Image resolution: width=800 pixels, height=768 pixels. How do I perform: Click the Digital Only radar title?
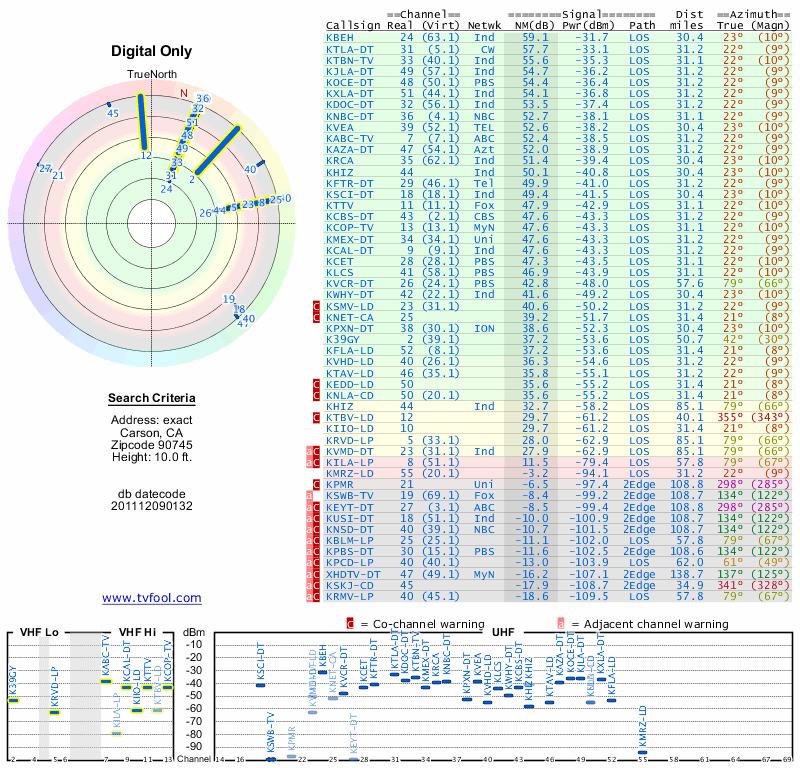tap(152, 51)
